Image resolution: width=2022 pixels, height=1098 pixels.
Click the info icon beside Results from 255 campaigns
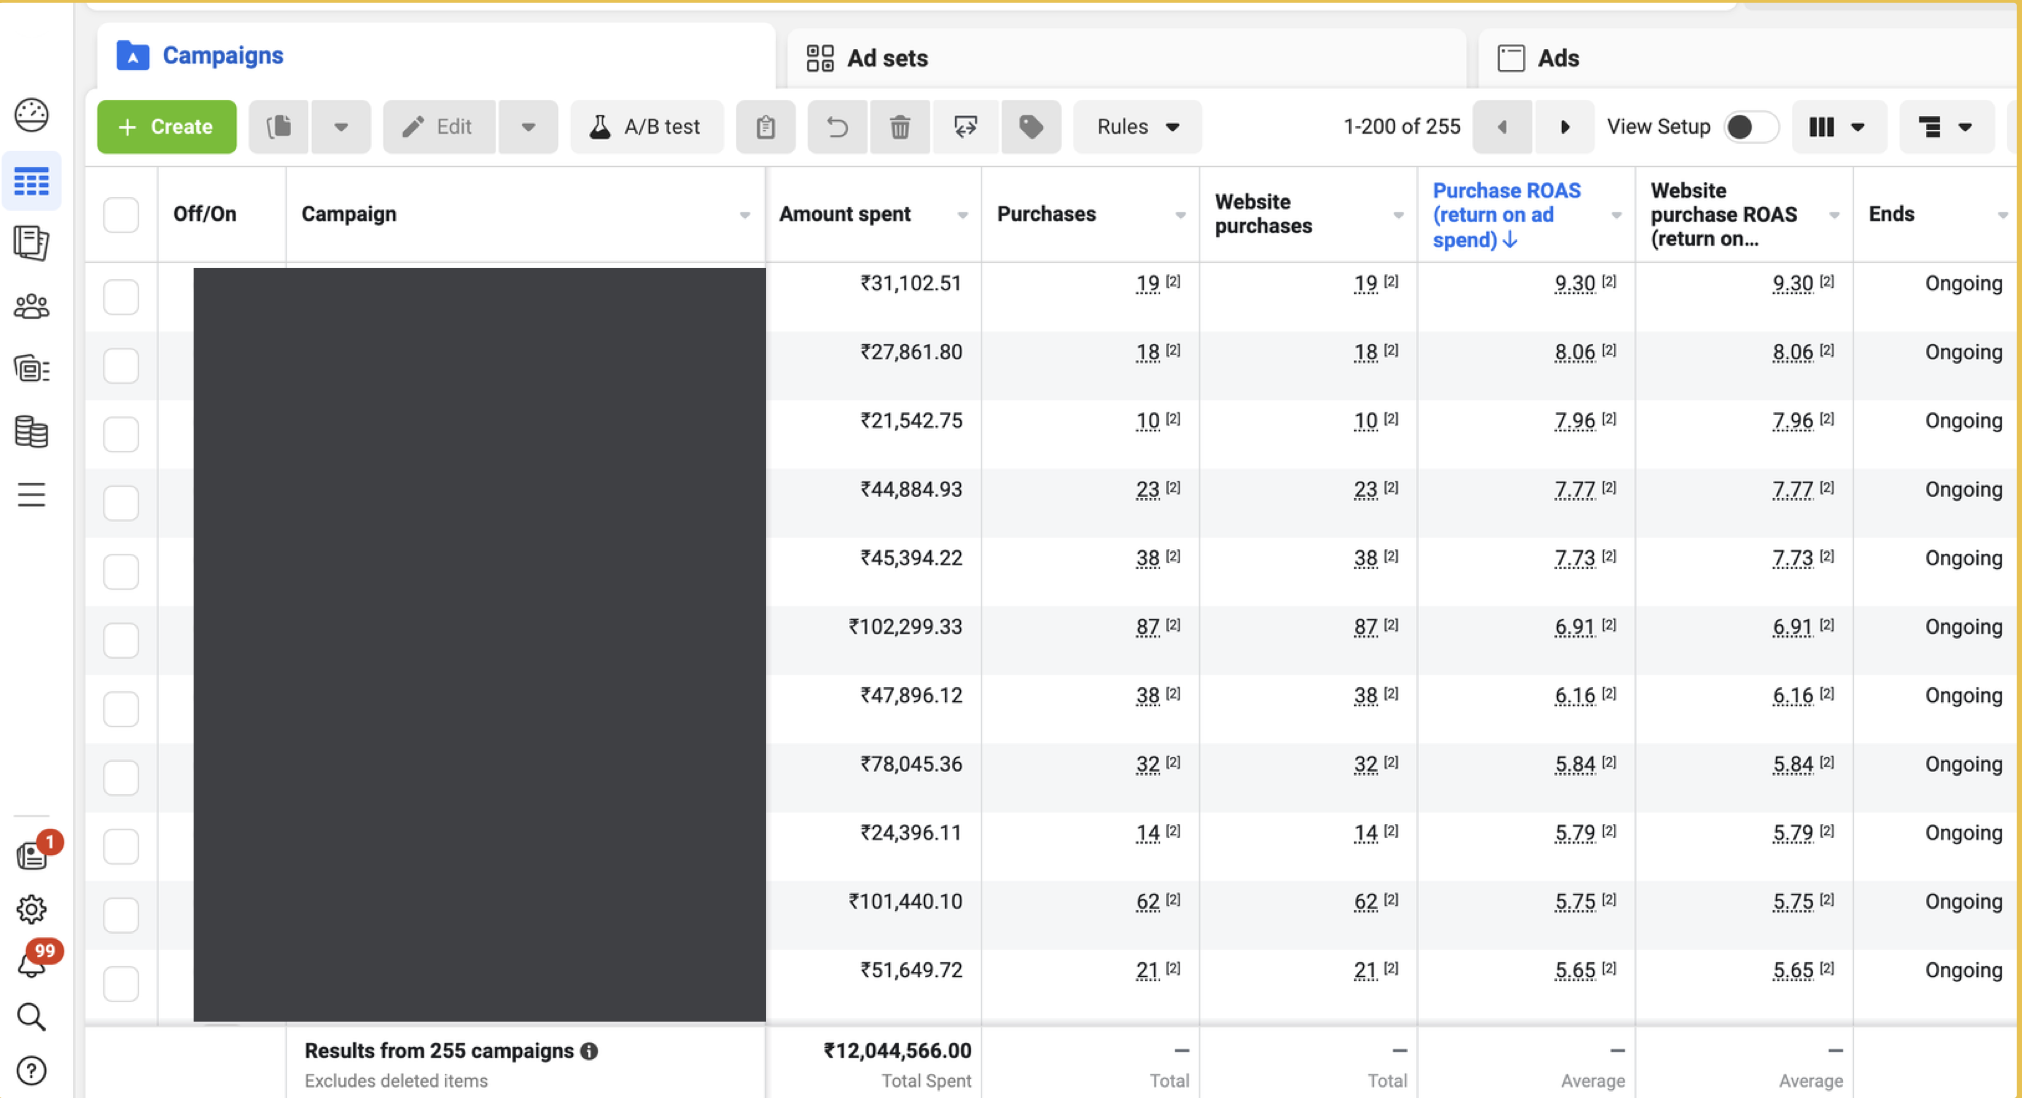(x=590, y=1051)
